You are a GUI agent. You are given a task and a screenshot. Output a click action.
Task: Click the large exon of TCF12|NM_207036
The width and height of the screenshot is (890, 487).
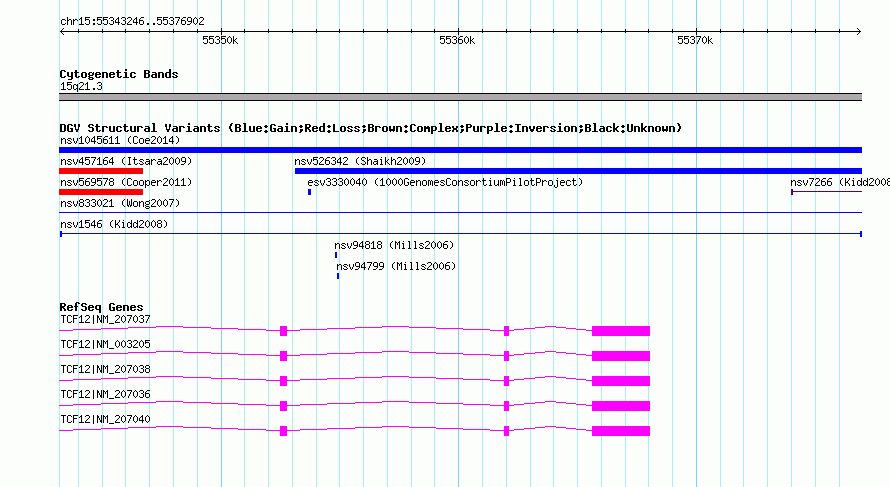621,406
